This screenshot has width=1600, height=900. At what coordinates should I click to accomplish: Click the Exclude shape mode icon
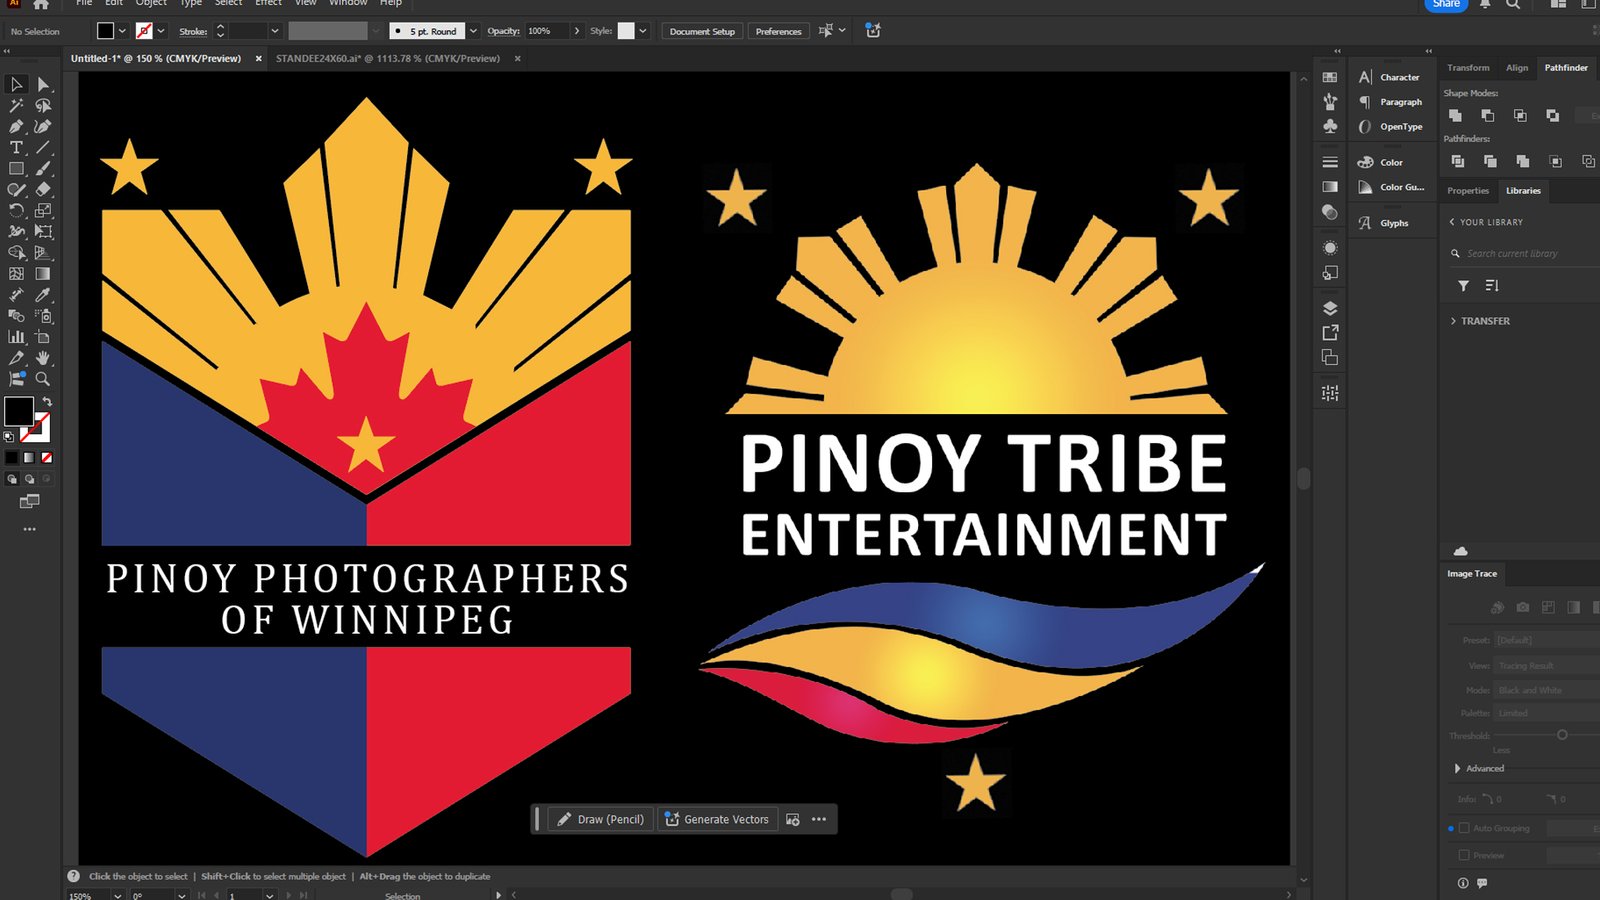[x=1552, y=116]
